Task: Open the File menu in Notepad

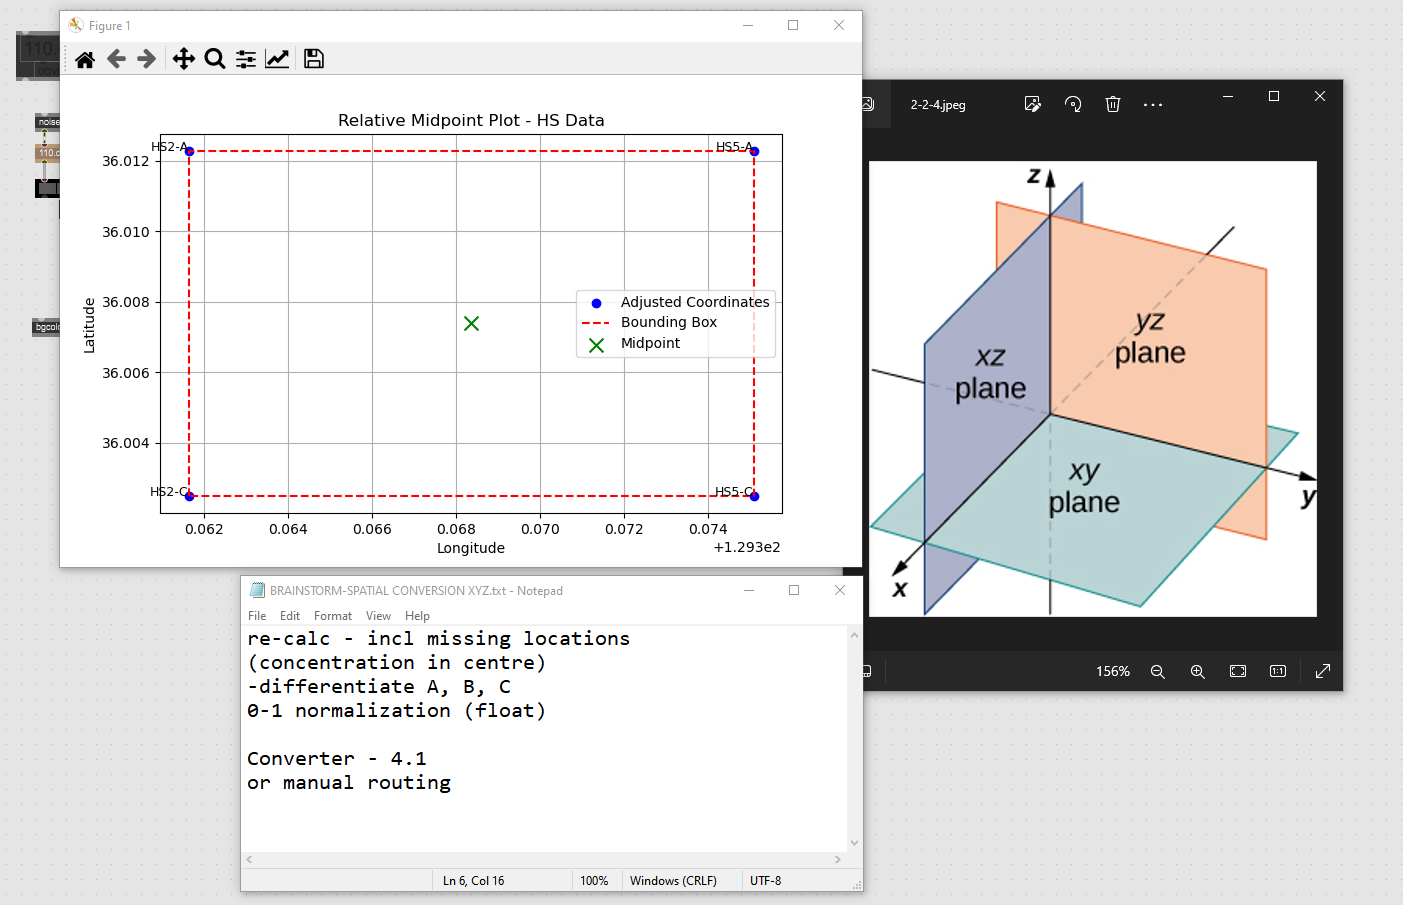Action: click(257, 616)
